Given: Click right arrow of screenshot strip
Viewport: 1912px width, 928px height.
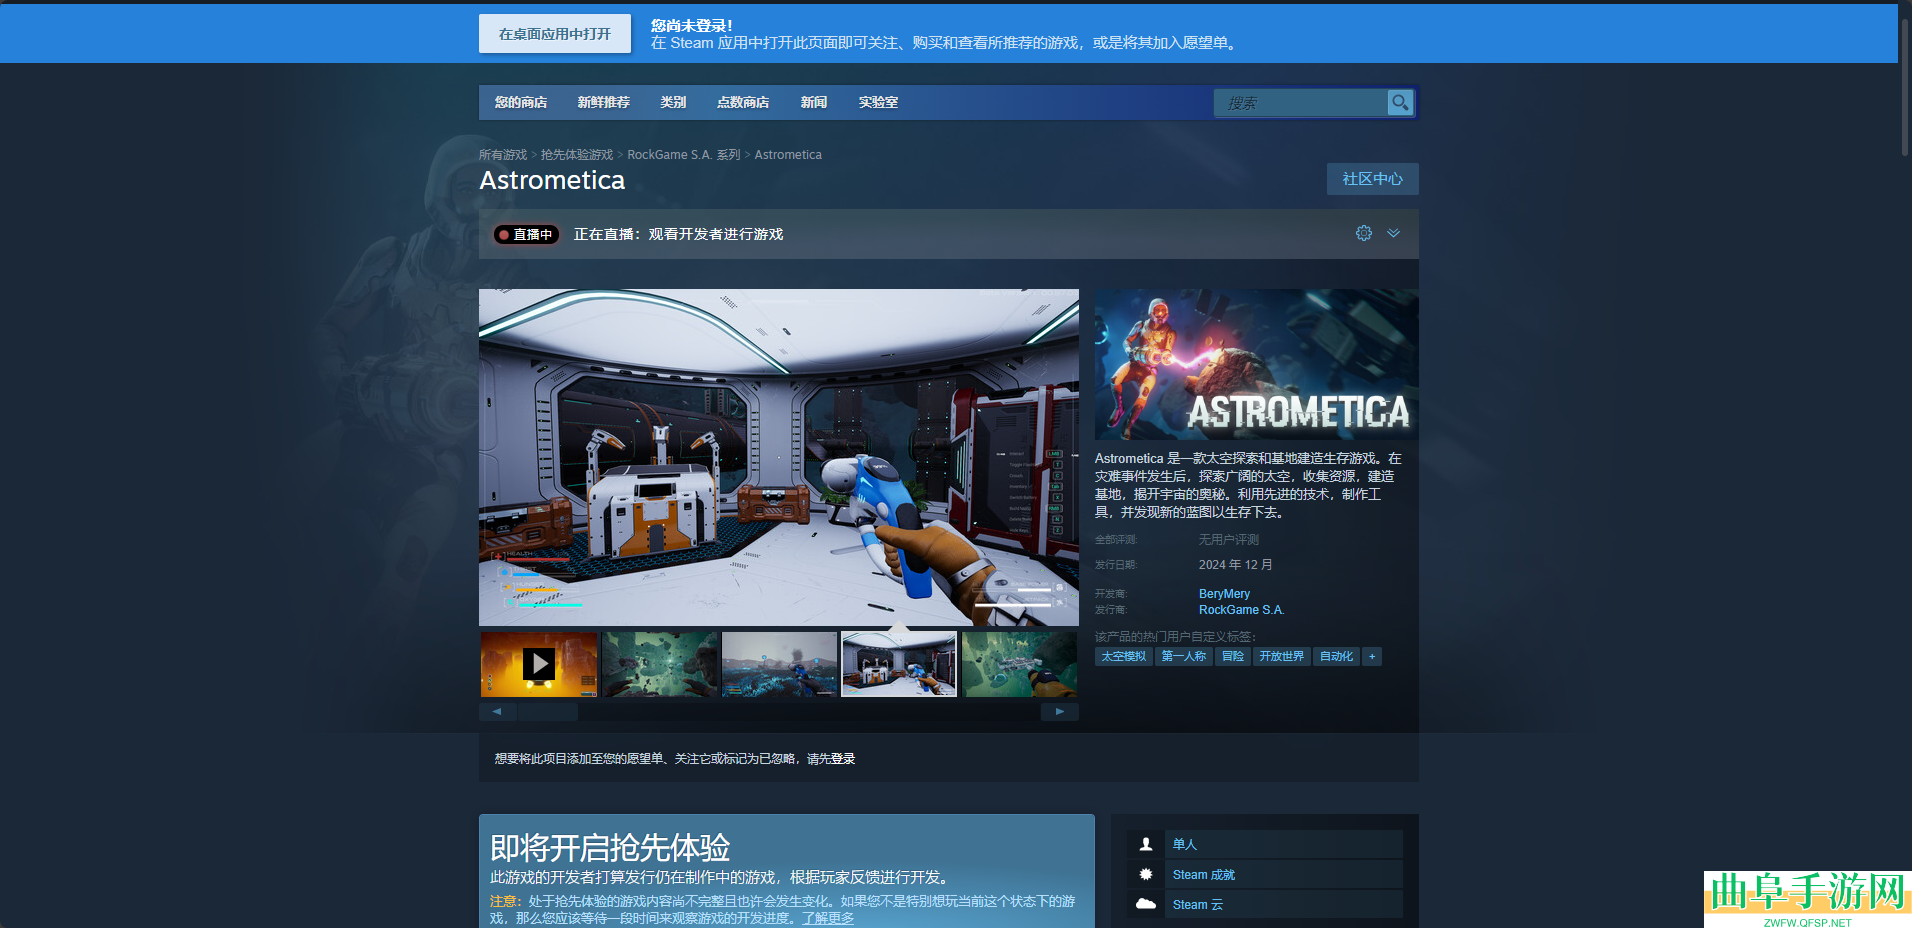Looking at the screenshot, I should coord(1060,712).
